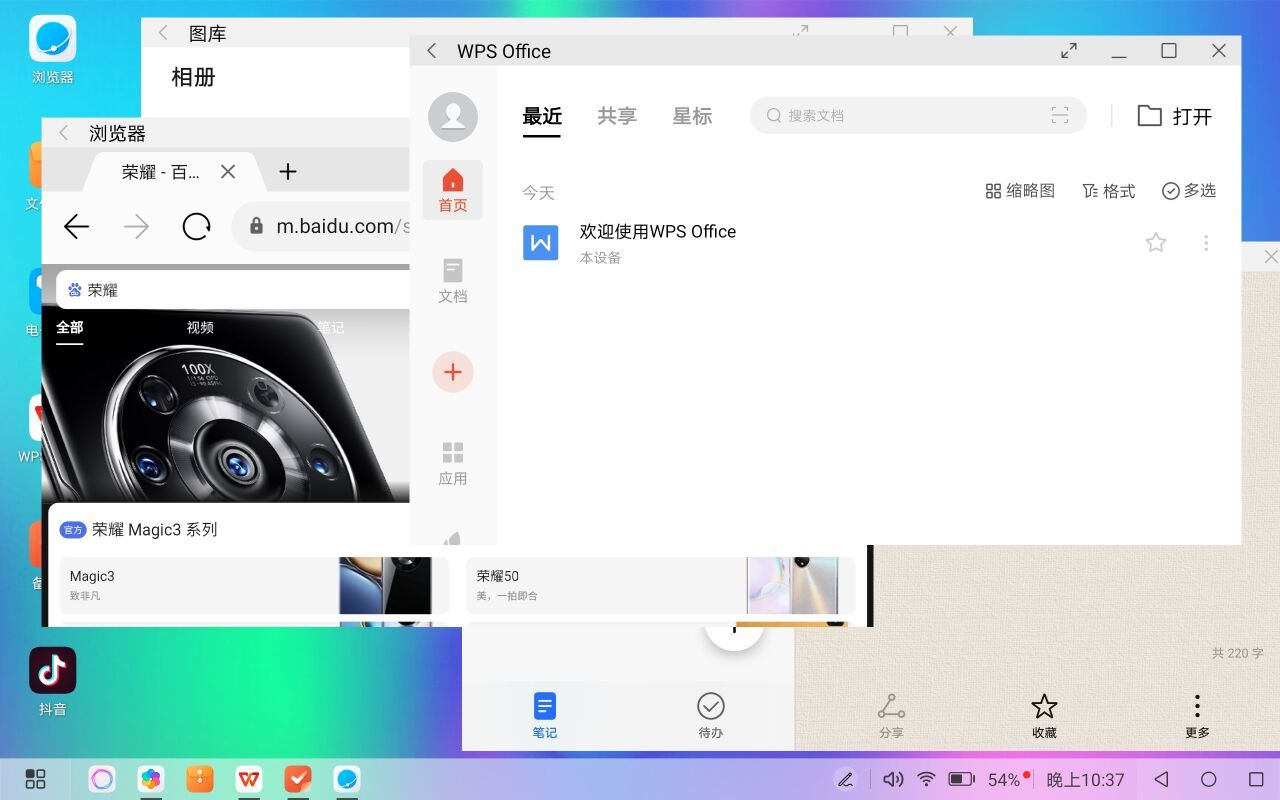
Task: Open the WPS account avatar
Action: pos(453,116)
